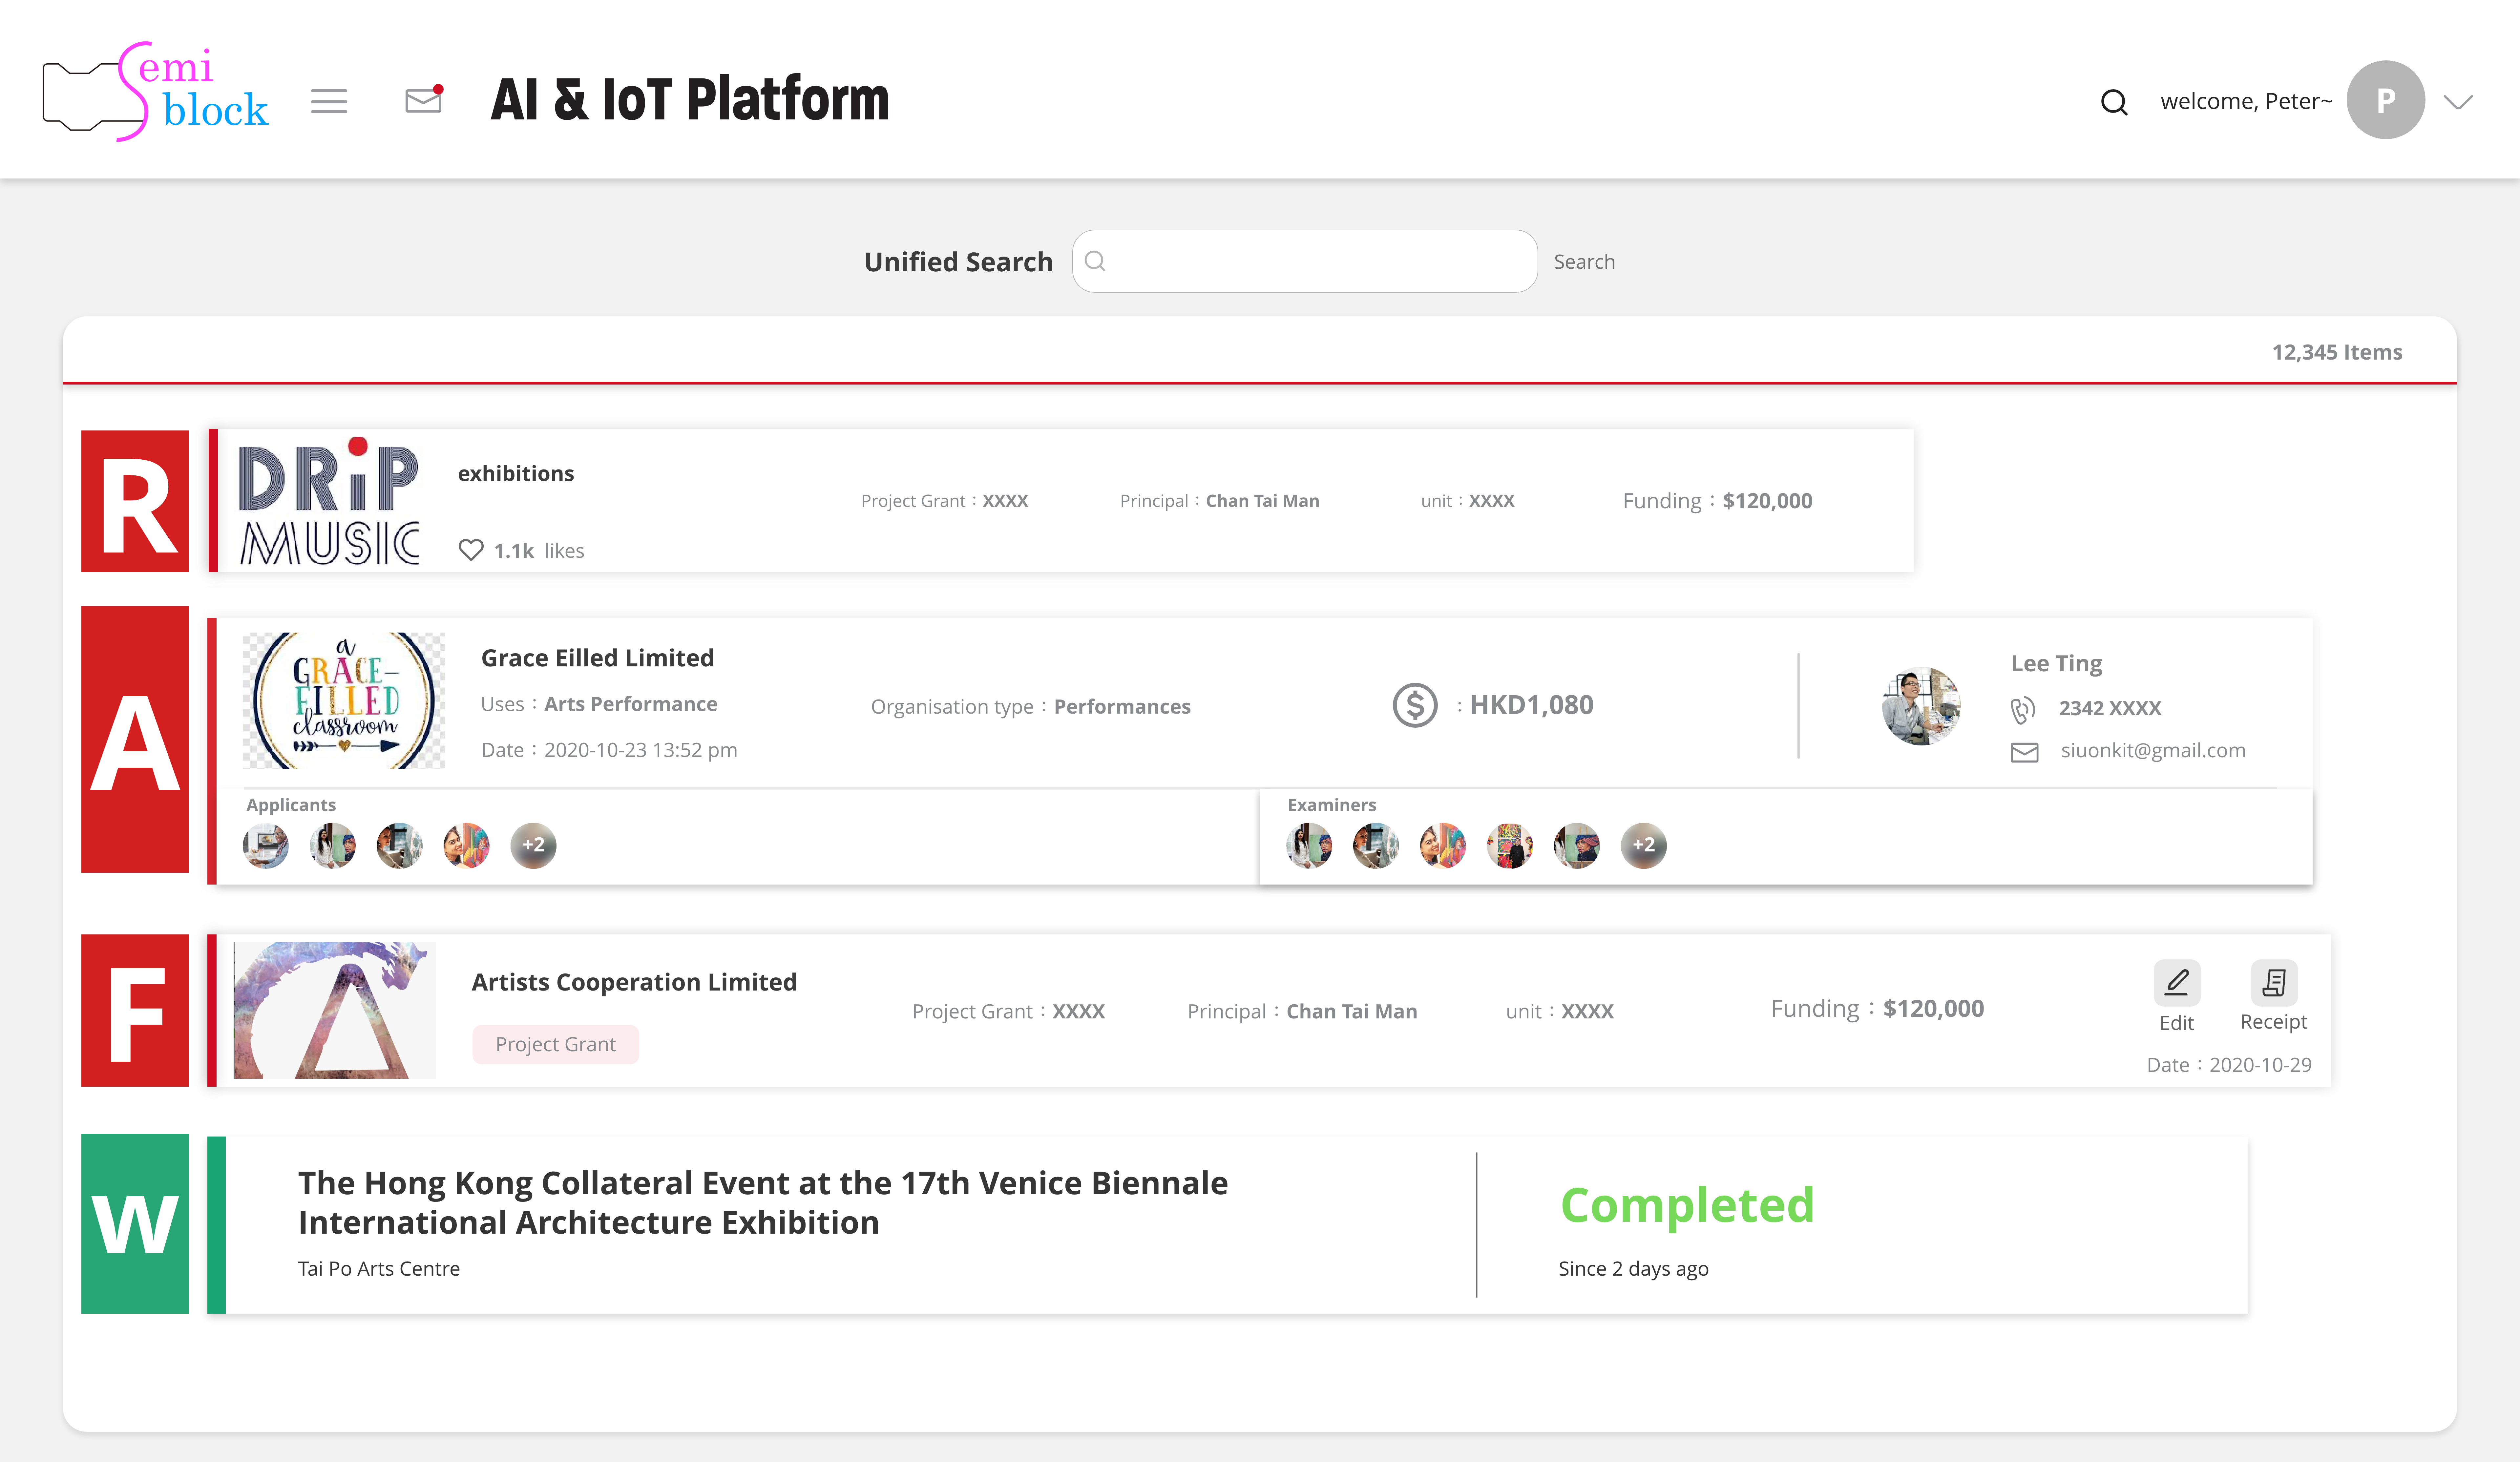Open the Artists Cooperation Limited title

tap(634, 982)
